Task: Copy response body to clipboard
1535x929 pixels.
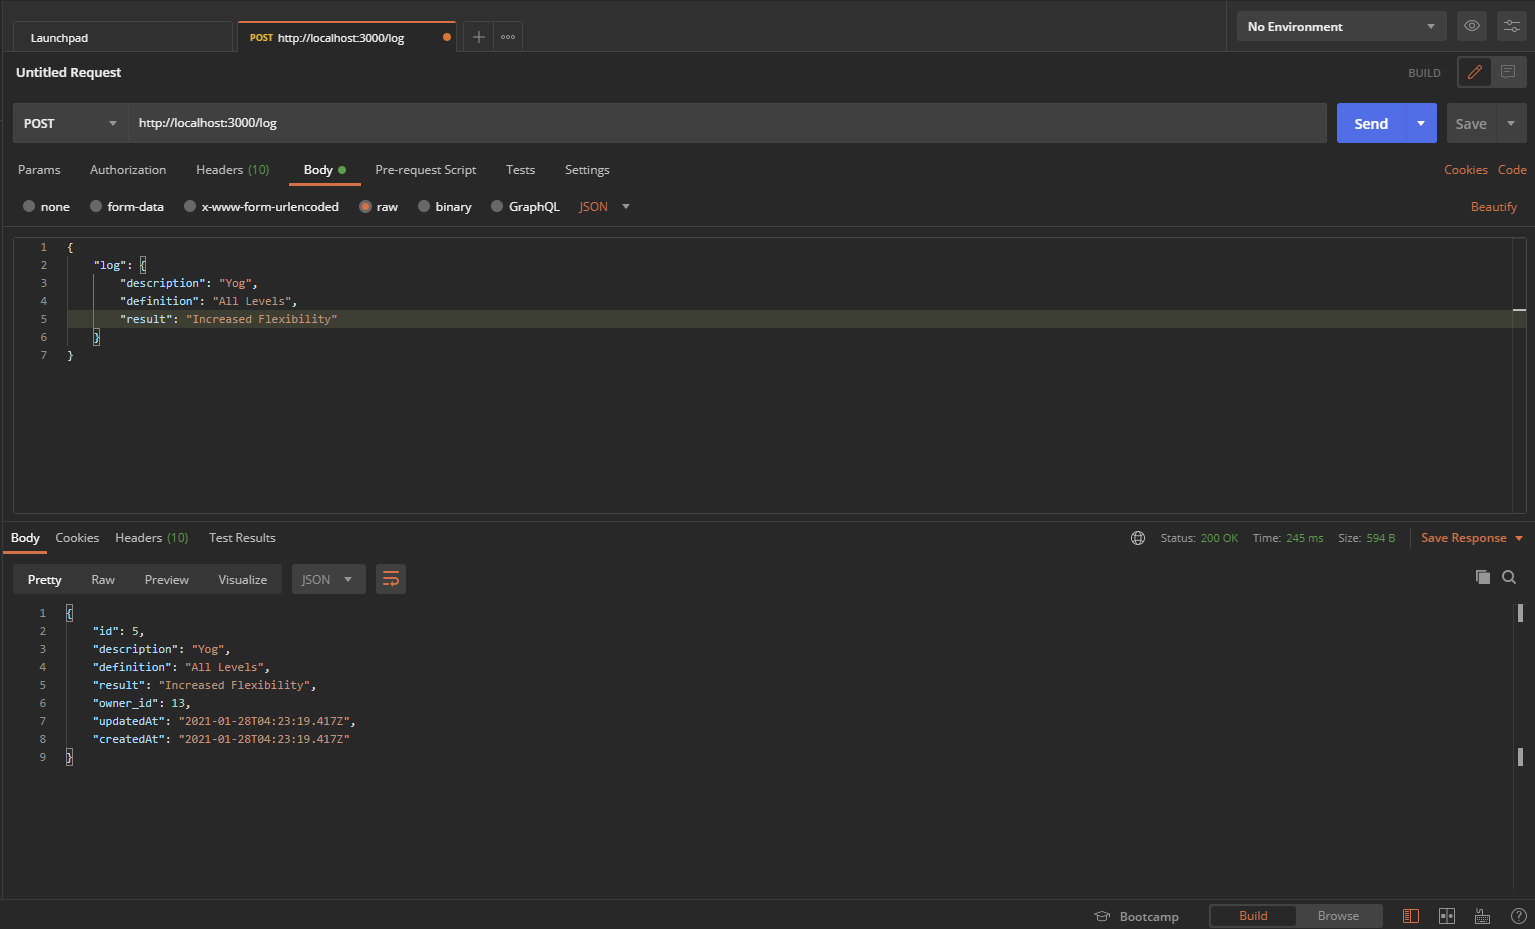Action: (1483, 577)
